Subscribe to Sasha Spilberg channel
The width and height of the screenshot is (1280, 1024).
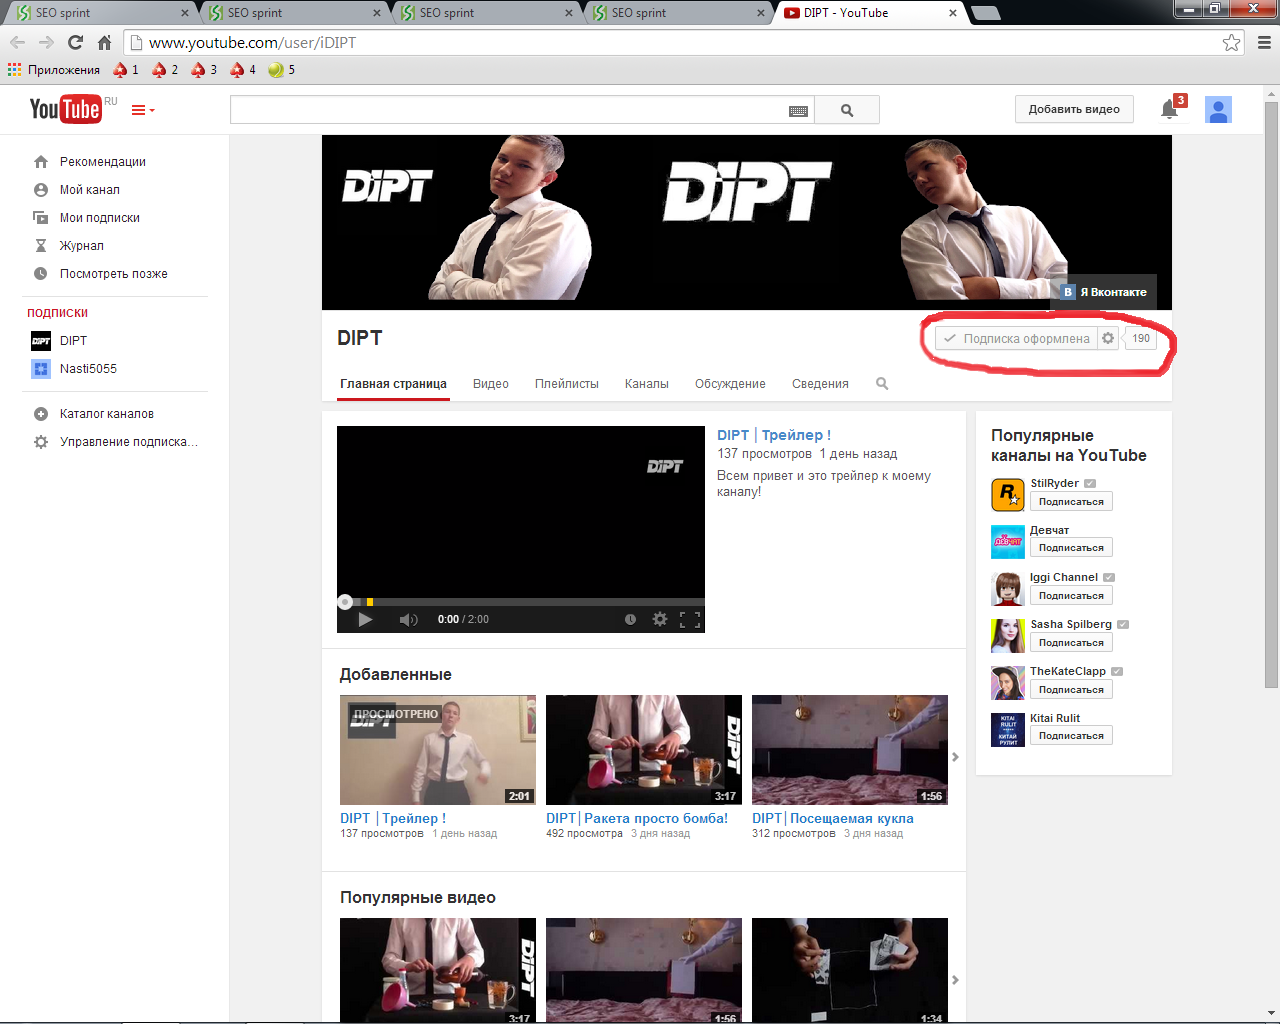click(1071, 643)
